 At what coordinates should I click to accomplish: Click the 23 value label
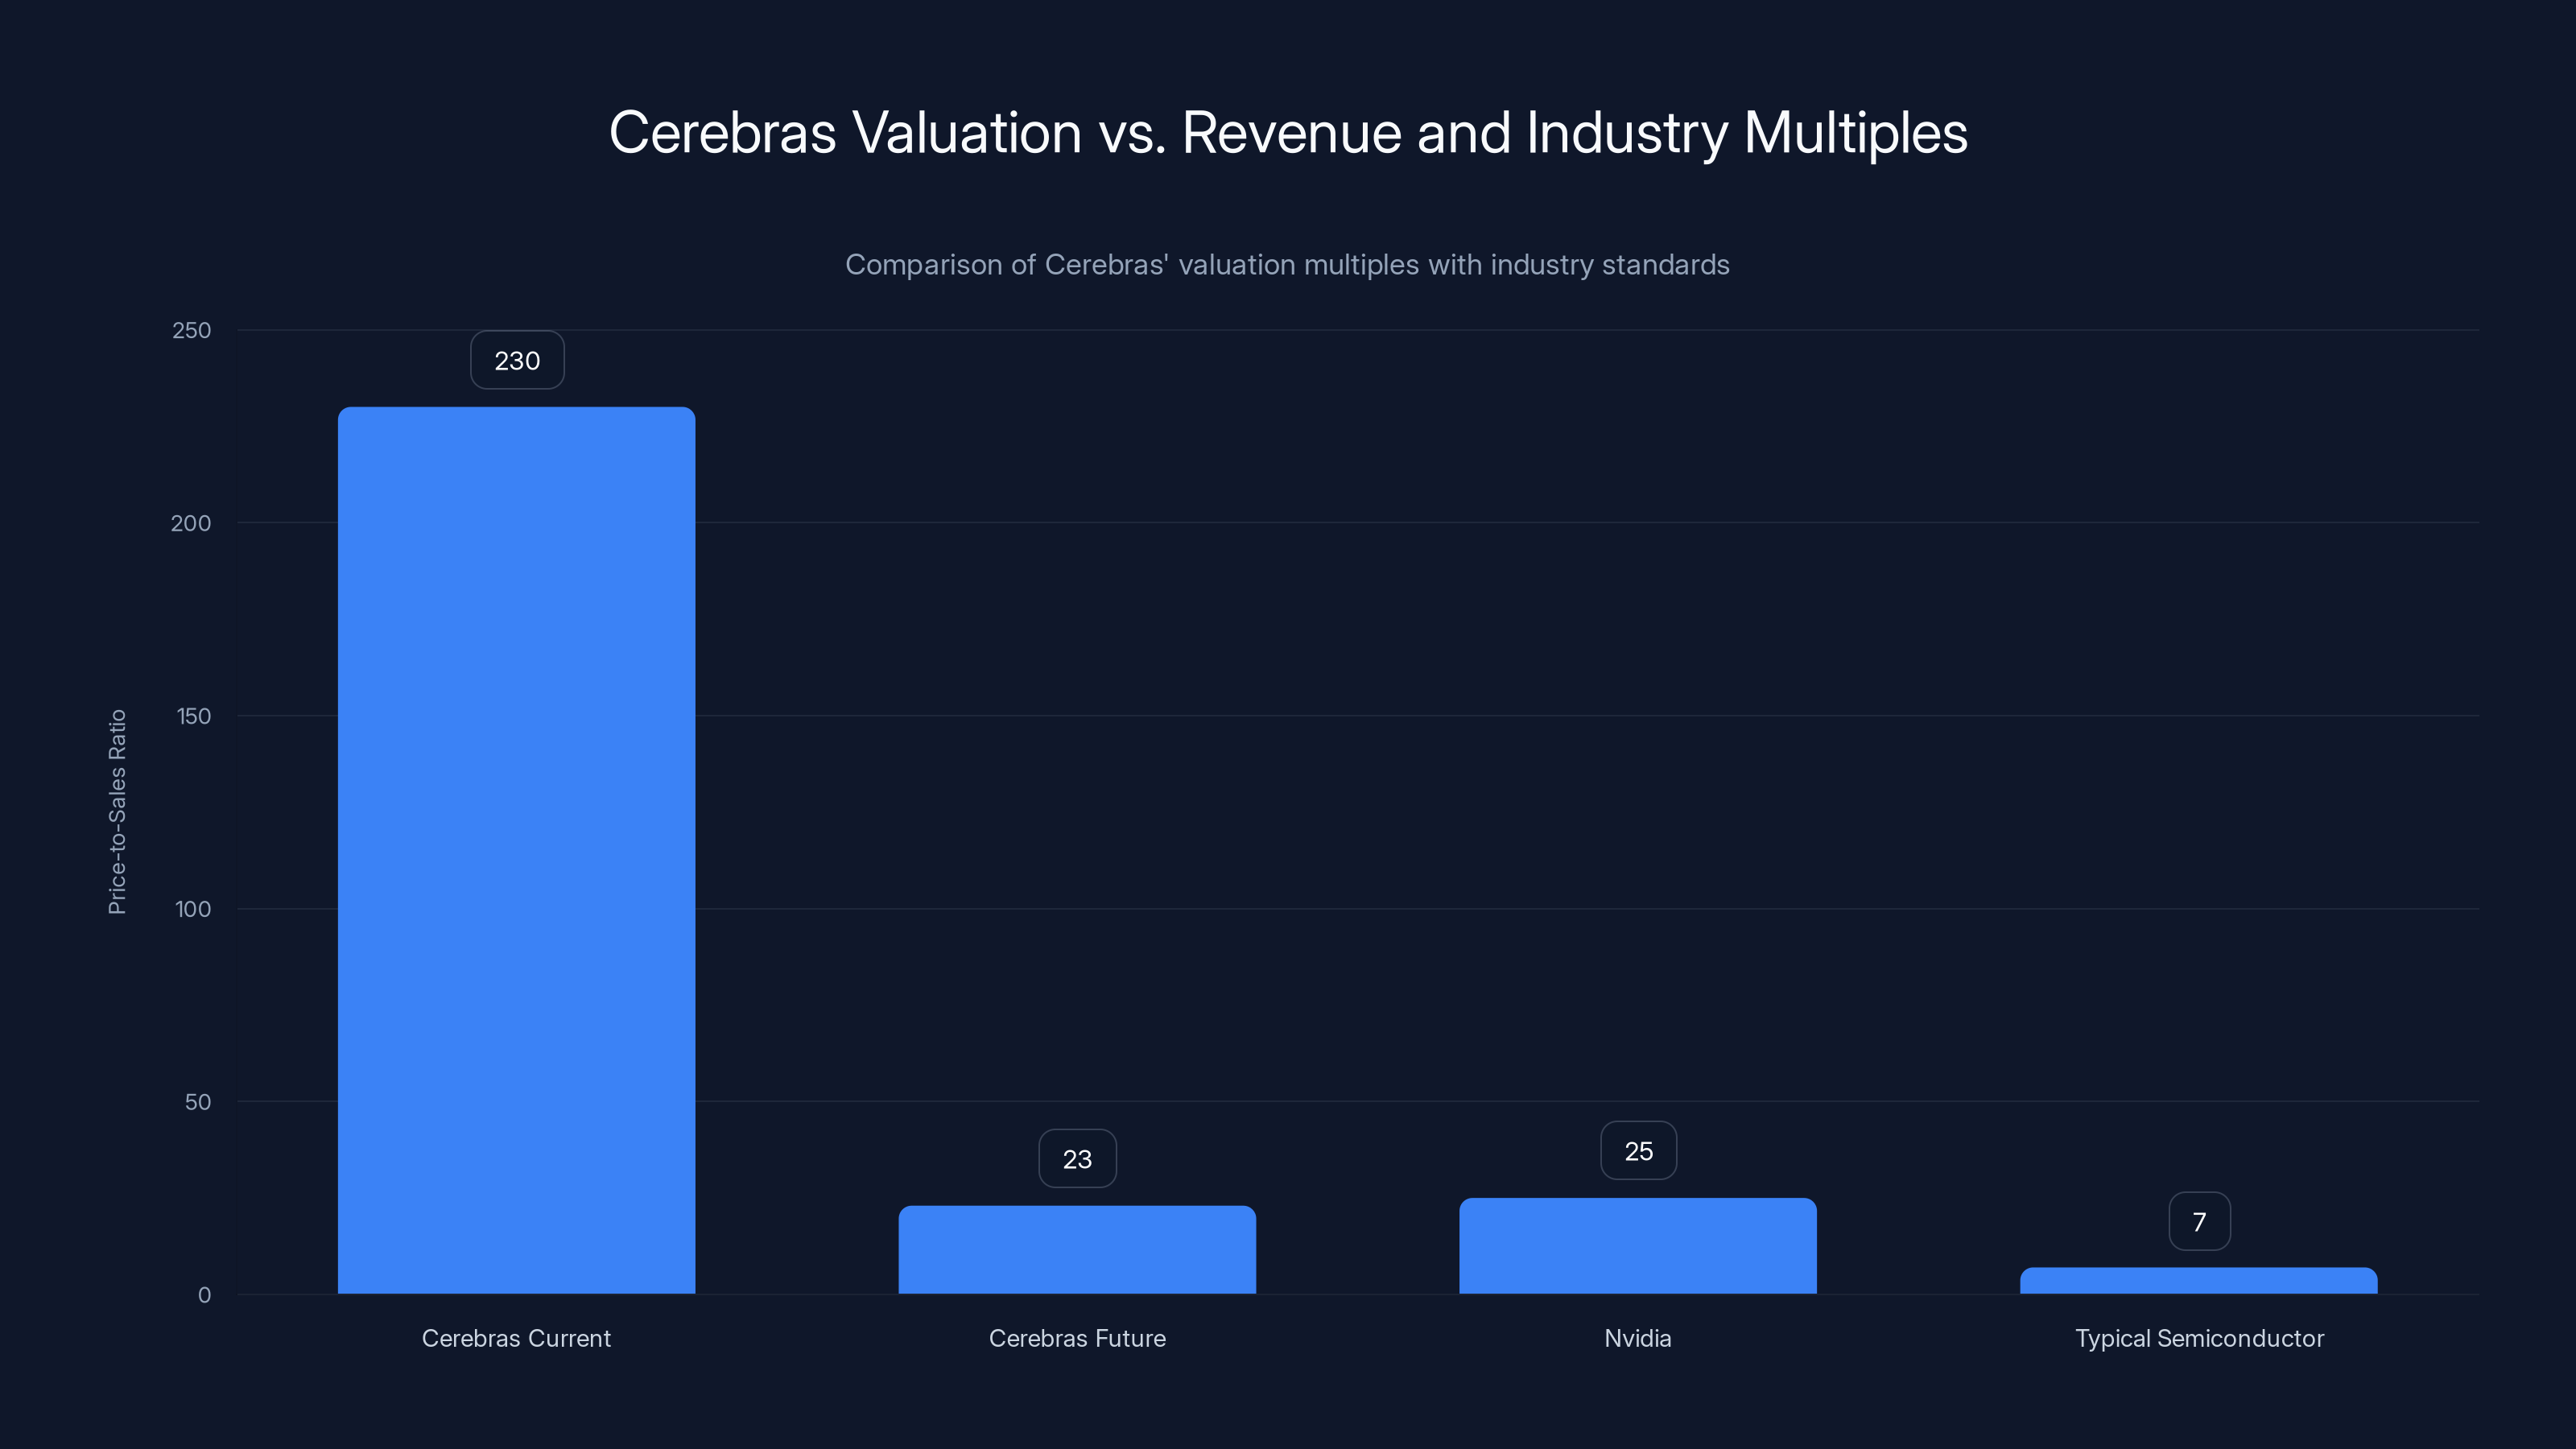tap(1077, 1158)
